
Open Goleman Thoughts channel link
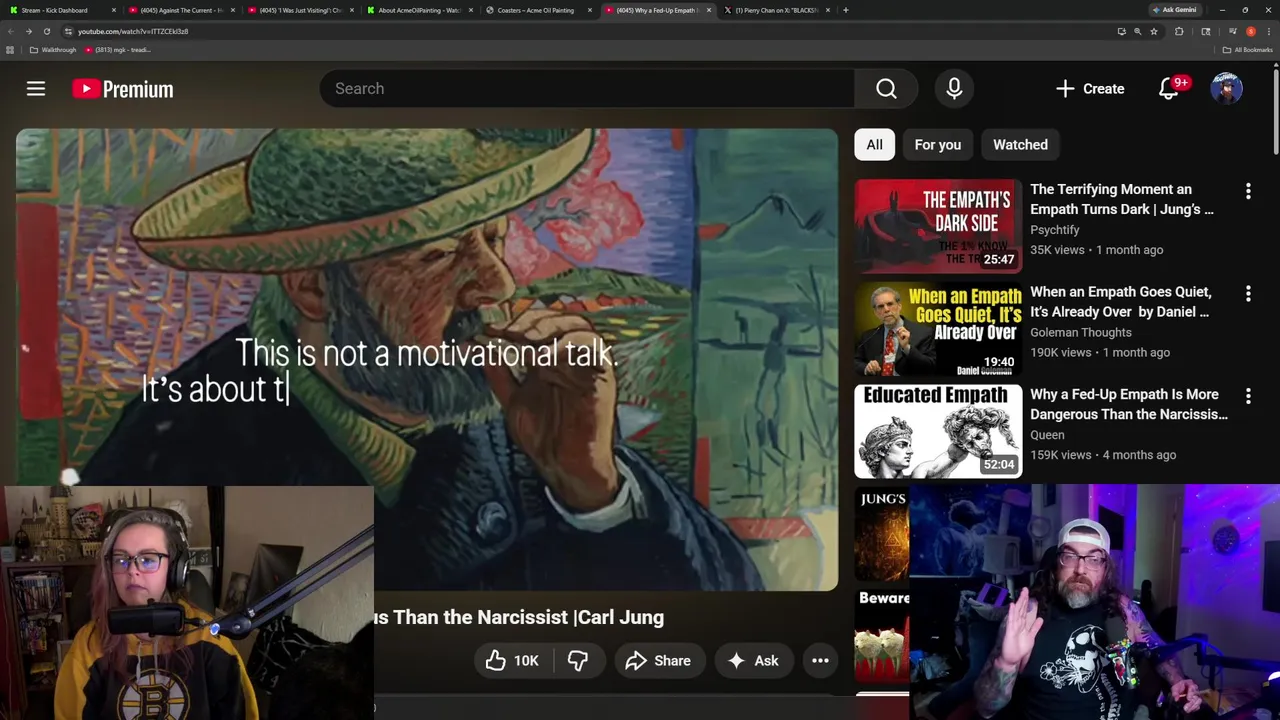pos(1081,332)
